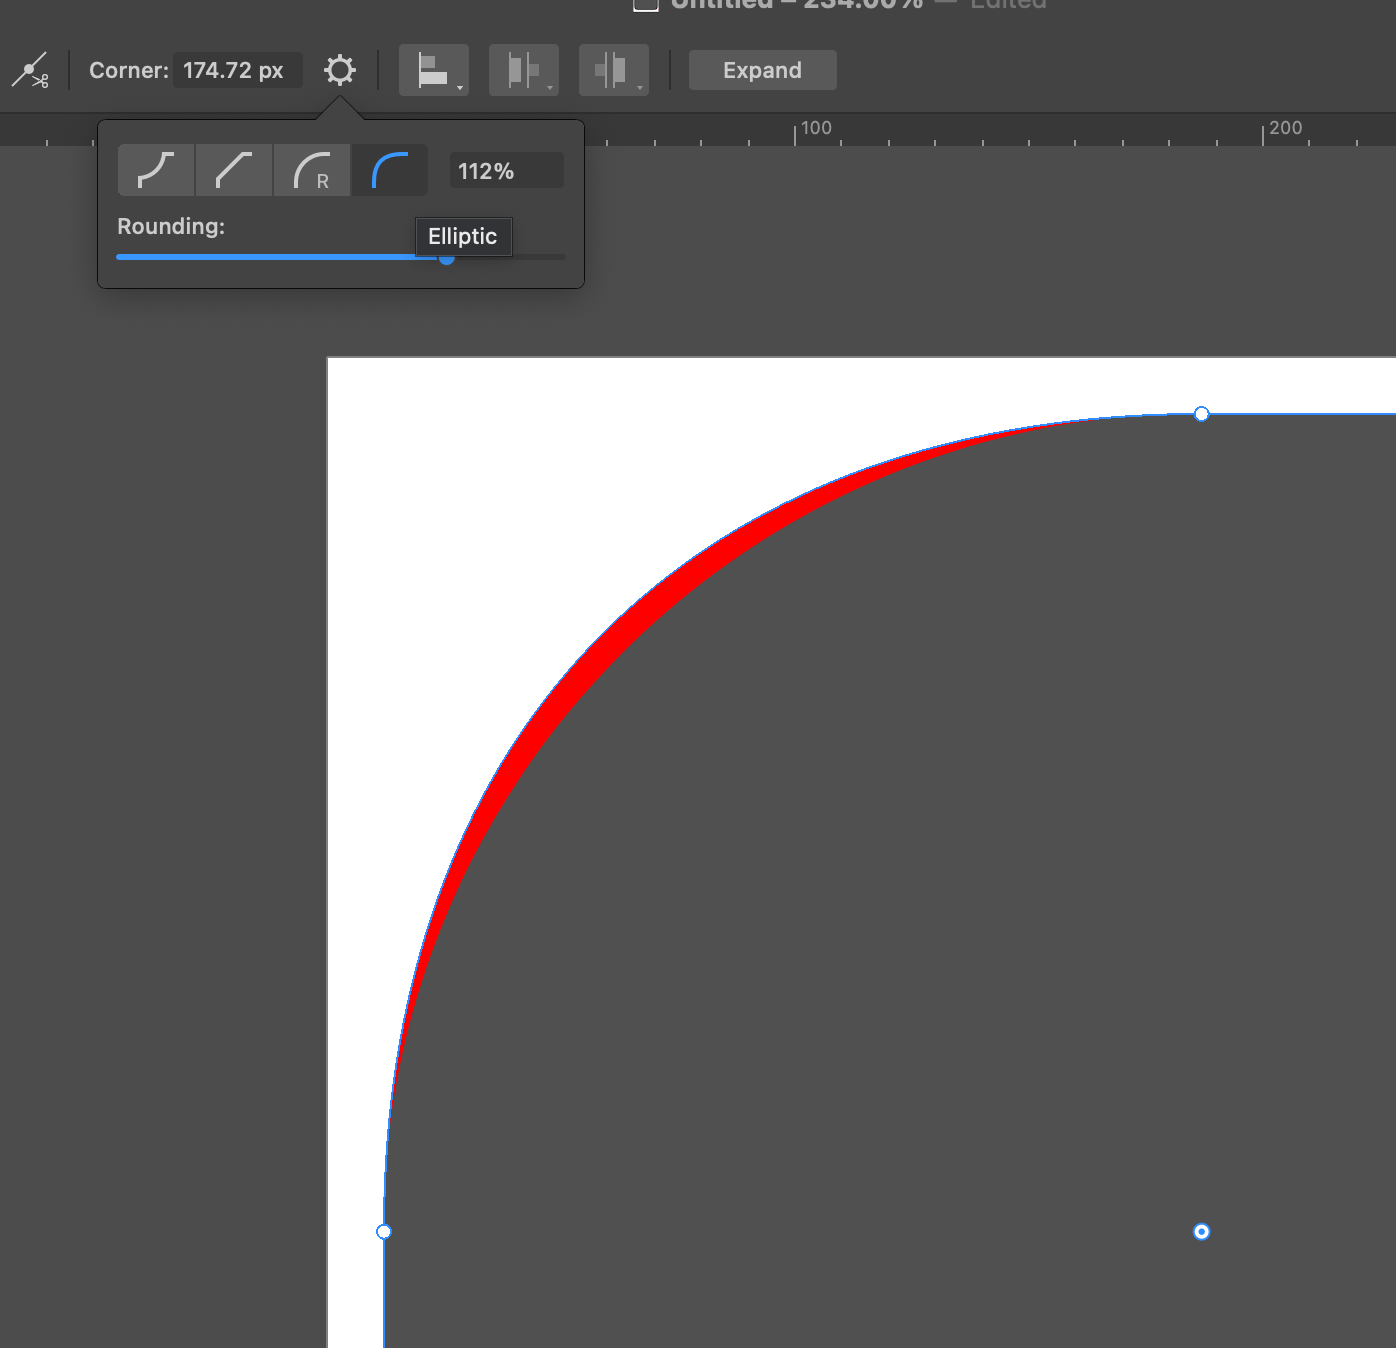Viewport: 1396px width, 1348px height.
Task: Select the node scissors tool icon
Action: 30,71
